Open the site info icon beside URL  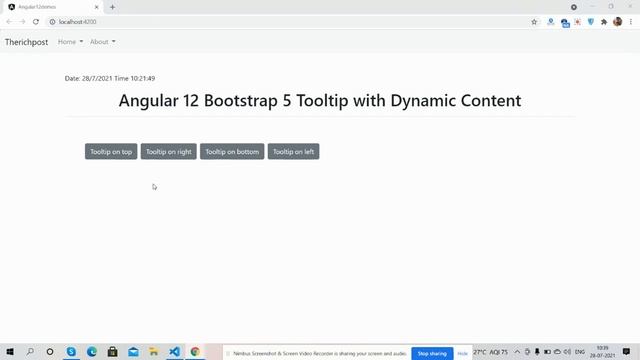(52, 22)
